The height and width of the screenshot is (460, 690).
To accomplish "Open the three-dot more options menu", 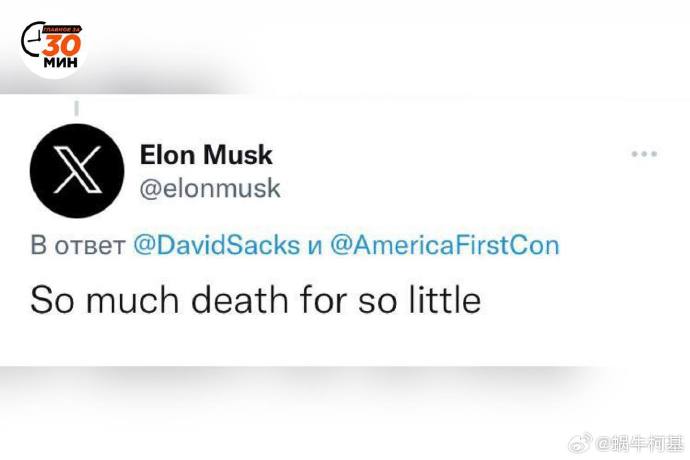I will click(644, 155).
